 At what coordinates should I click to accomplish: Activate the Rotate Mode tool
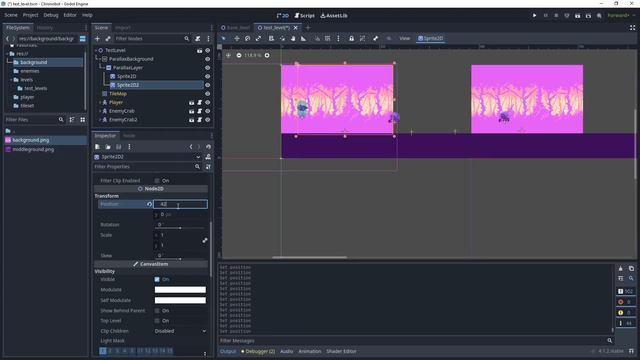click(247, 38)
